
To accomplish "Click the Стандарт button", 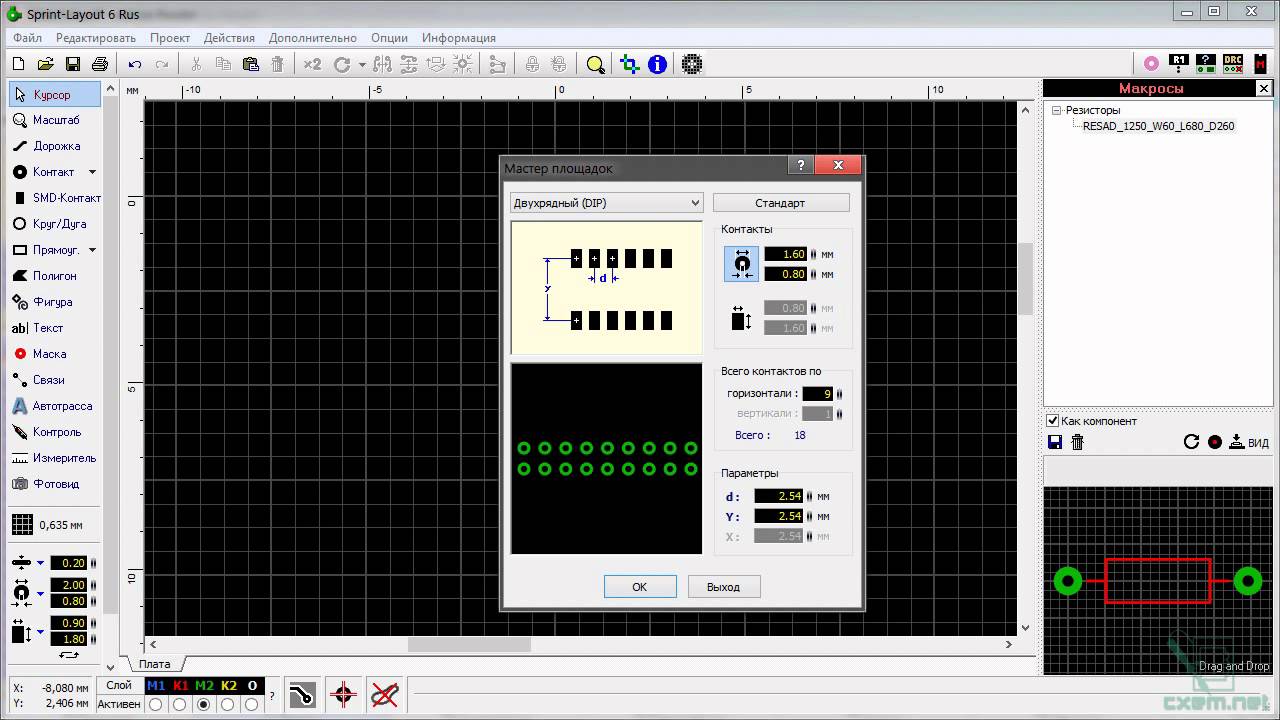I will point(781,203).
